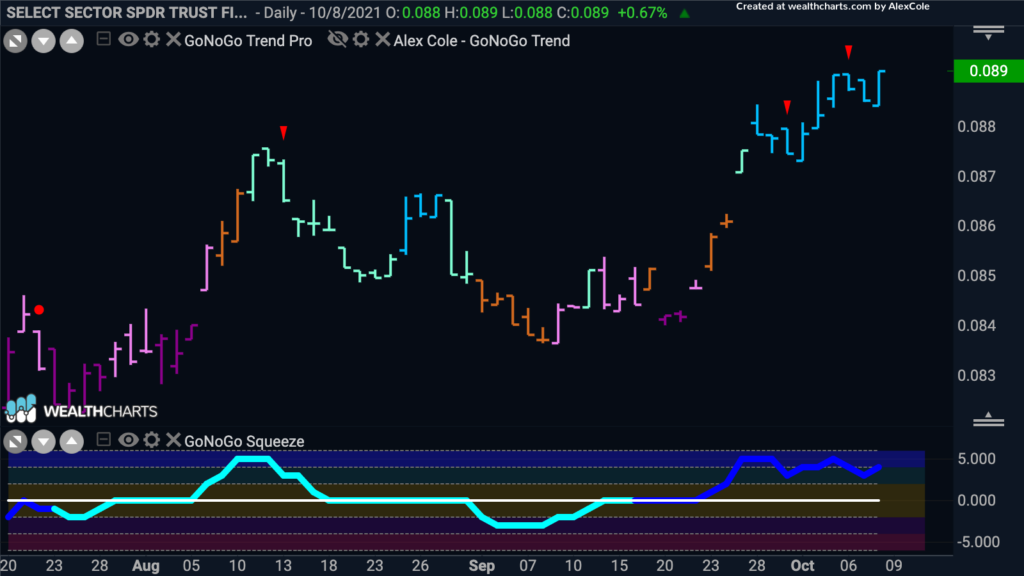Click the Sep label on the date axis
This screenshot has height=576, width=1024.
481,566
